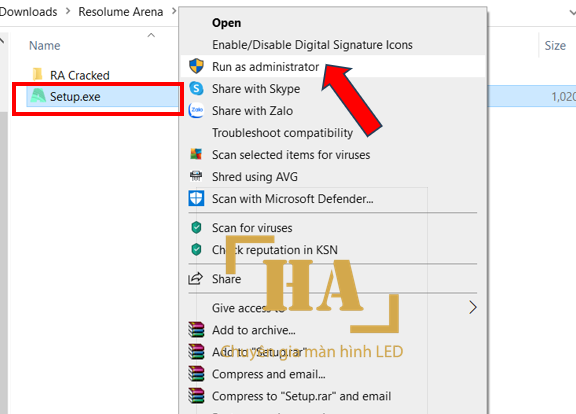Expand the Give access to submenu arrow

coord(472,307)
